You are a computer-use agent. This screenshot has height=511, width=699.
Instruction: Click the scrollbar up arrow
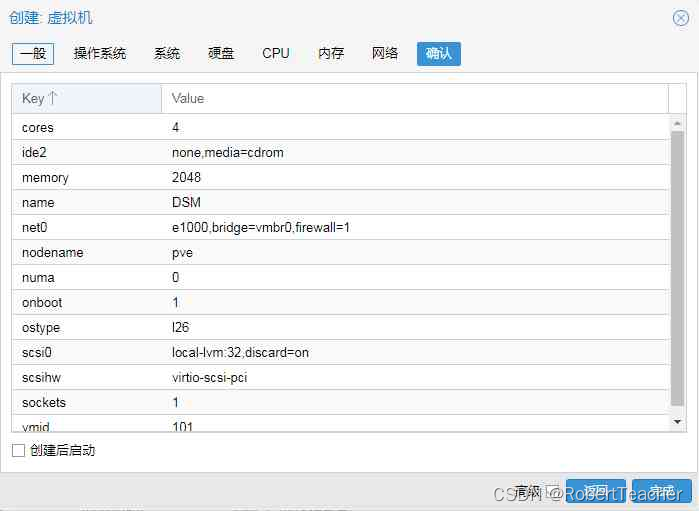(x=677, y=123)
